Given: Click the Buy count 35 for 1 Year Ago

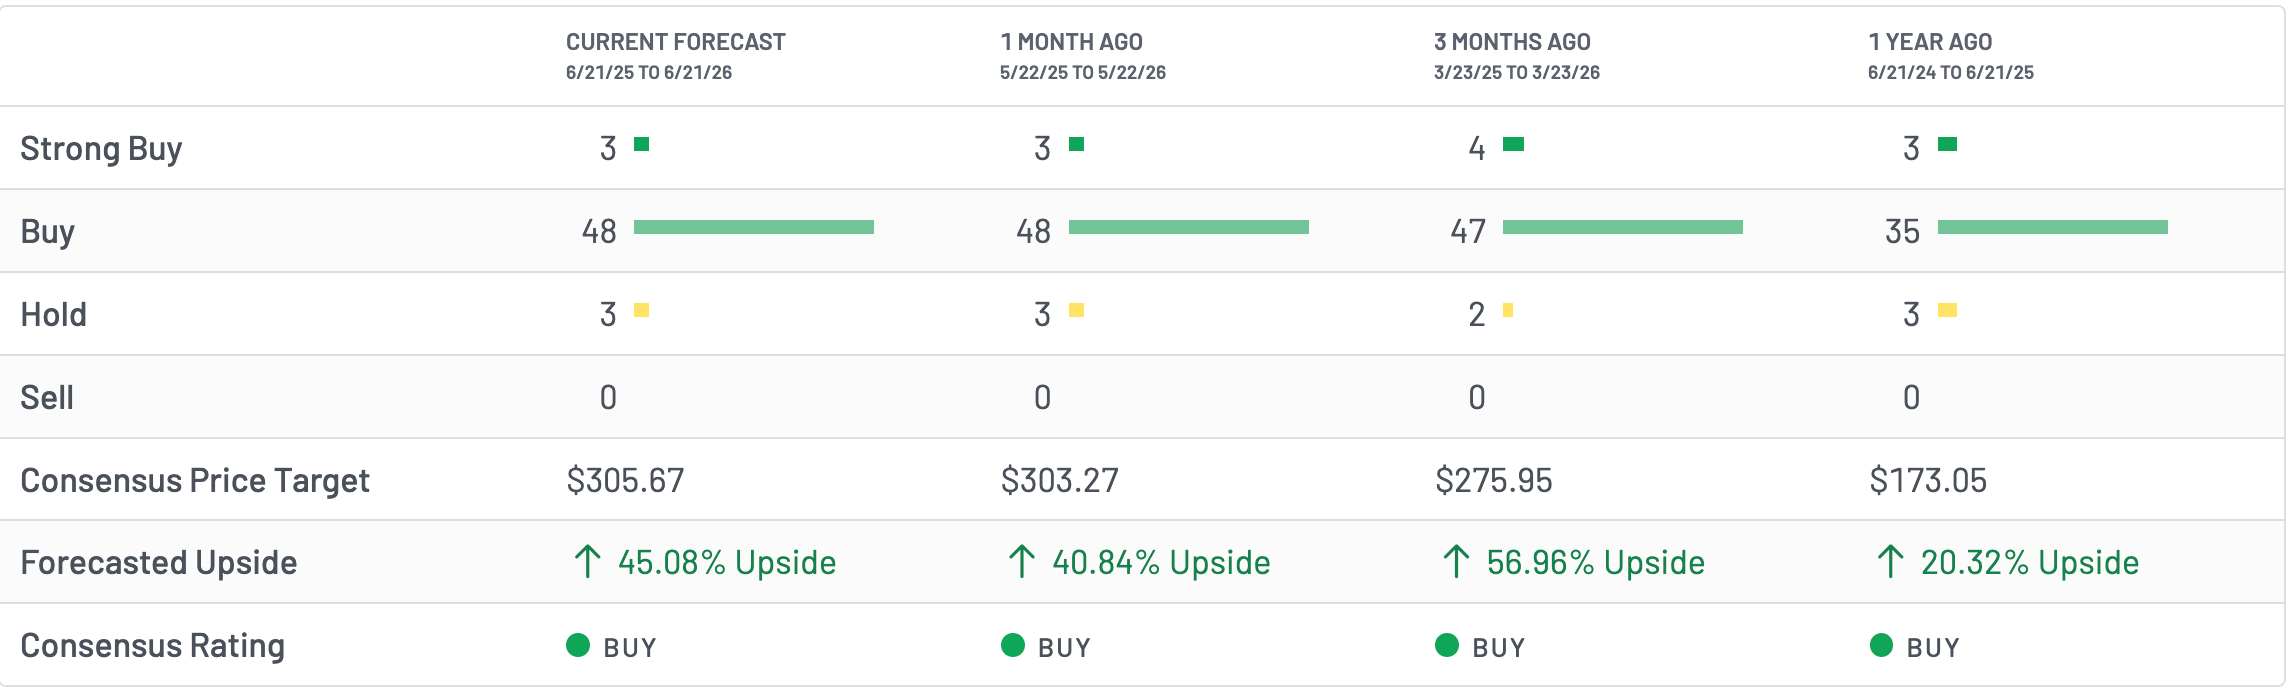Looking at the screenshot, I should (1902, 232).
